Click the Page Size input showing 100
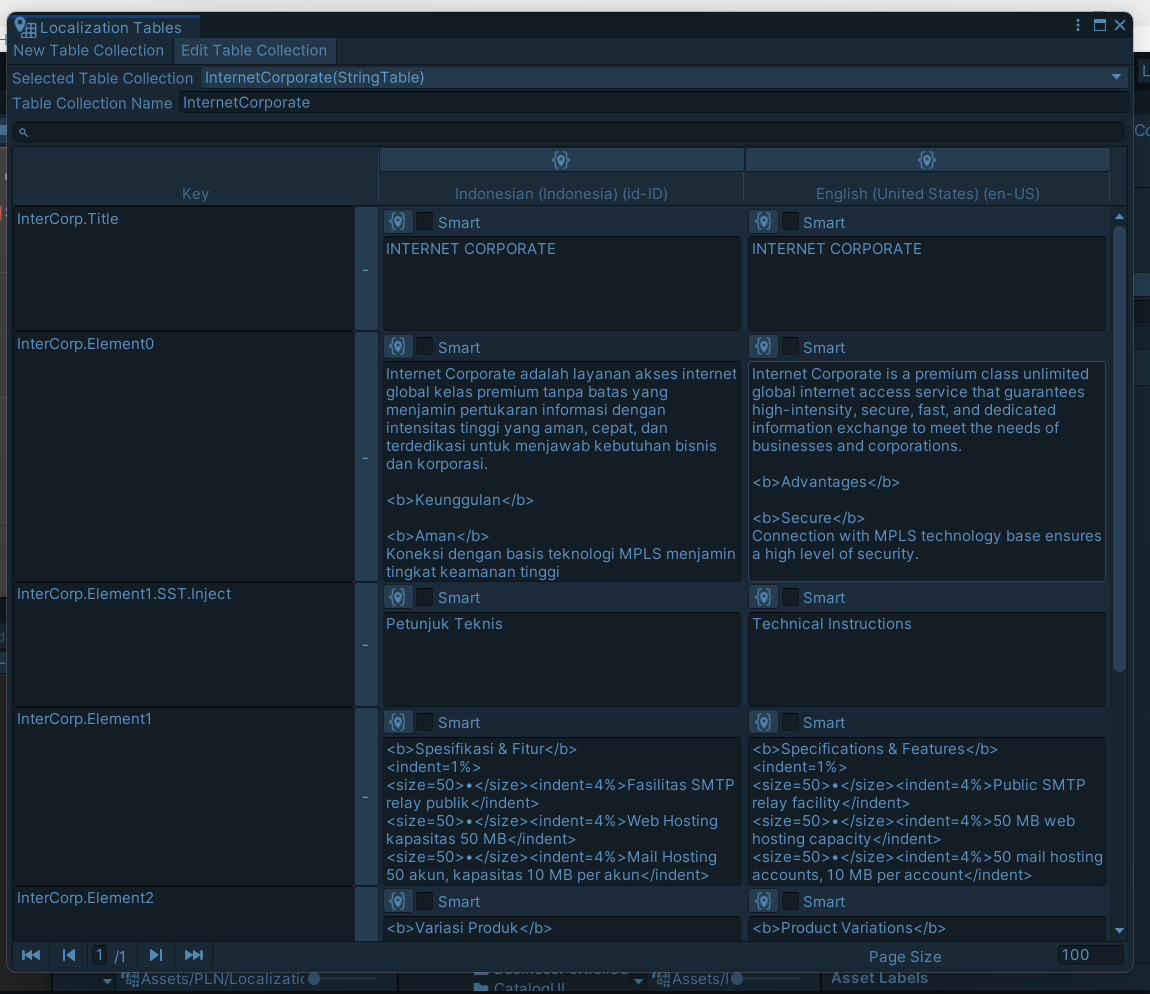1150x994 pixels. tap(1089, 955)
